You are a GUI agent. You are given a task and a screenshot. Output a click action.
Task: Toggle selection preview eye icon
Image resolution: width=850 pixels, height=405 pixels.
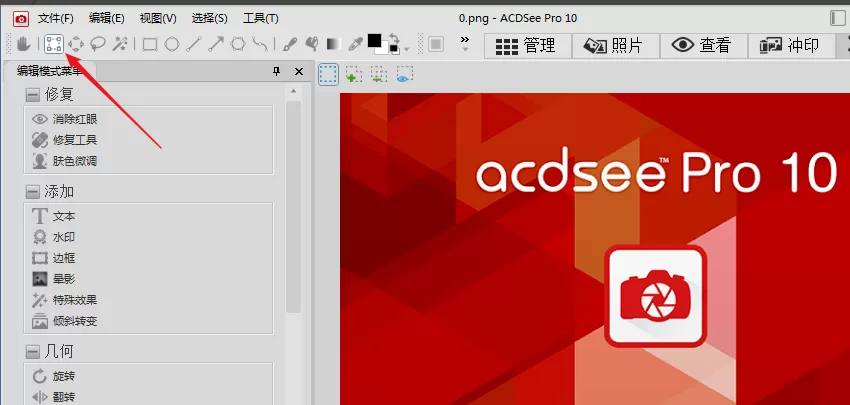point(404,74)
